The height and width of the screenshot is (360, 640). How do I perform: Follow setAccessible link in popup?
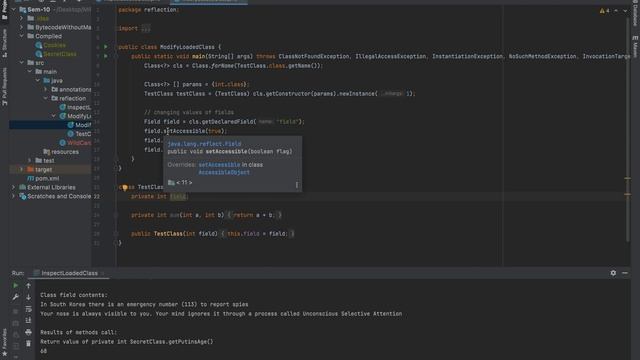tap(220, 165)
